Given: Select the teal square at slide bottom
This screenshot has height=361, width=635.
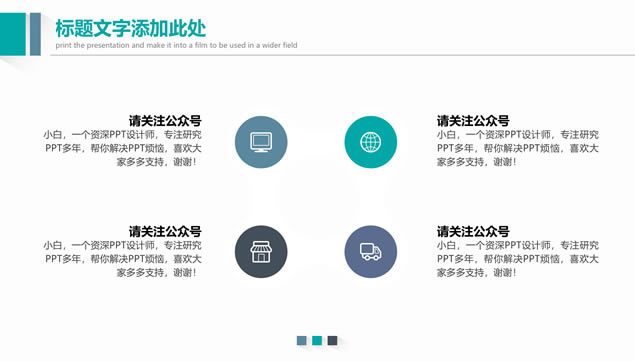Looking at the screenshot, I should [x=317, y=340].
